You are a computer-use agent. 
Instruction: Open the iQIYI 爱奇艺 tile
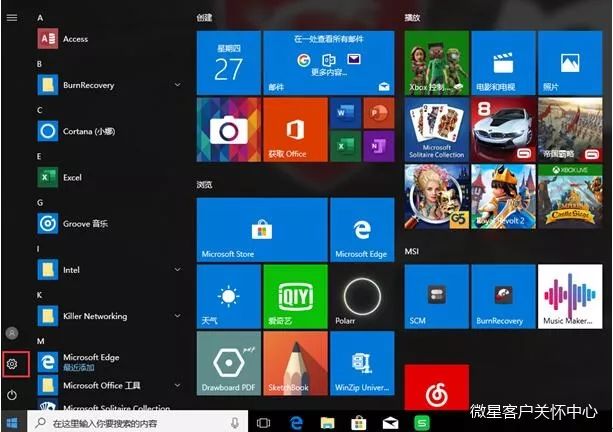[296, 296]
